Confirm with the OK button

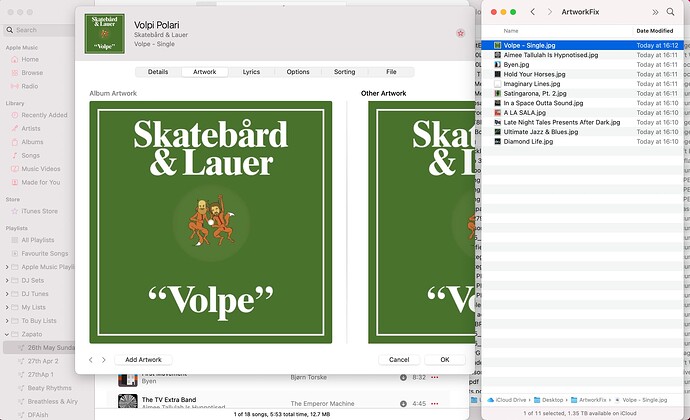pos(445,360)
